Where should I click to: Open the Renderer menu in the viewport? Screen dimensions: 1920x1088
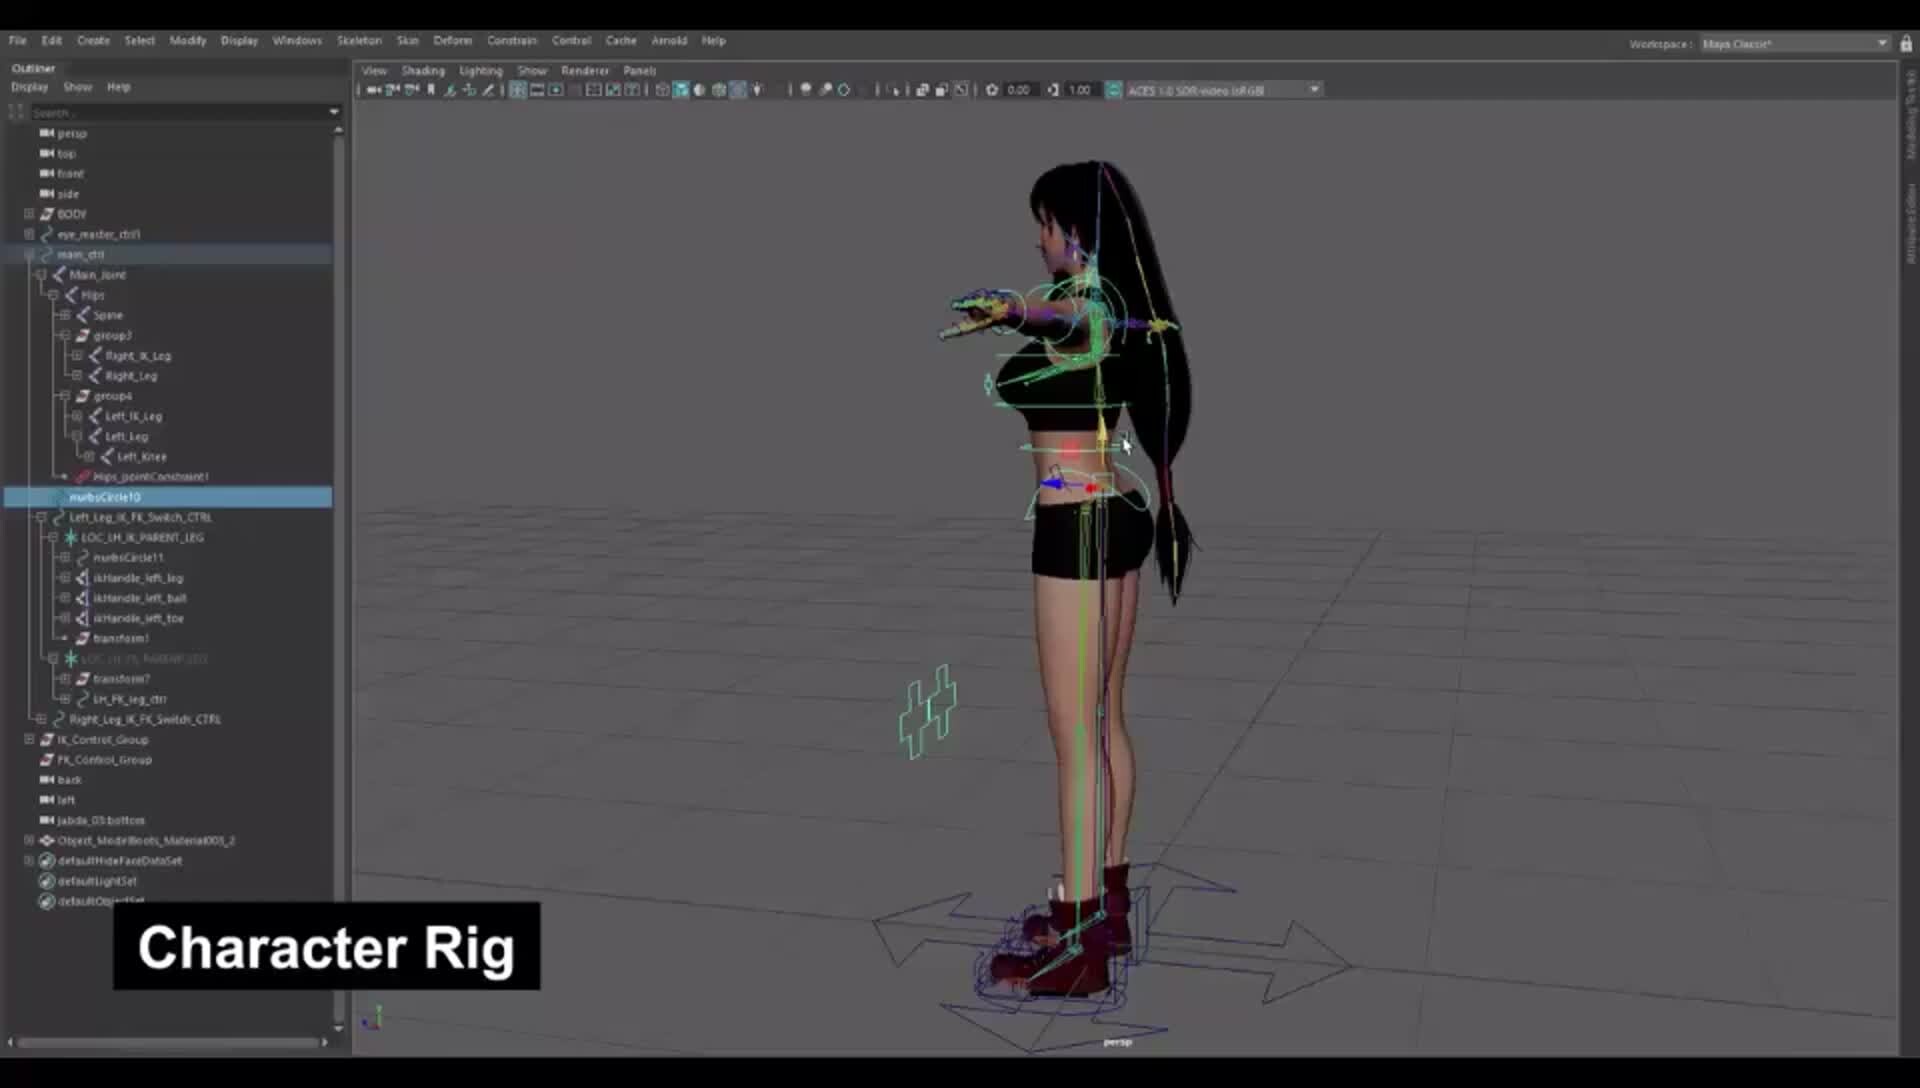click(585, 70)
